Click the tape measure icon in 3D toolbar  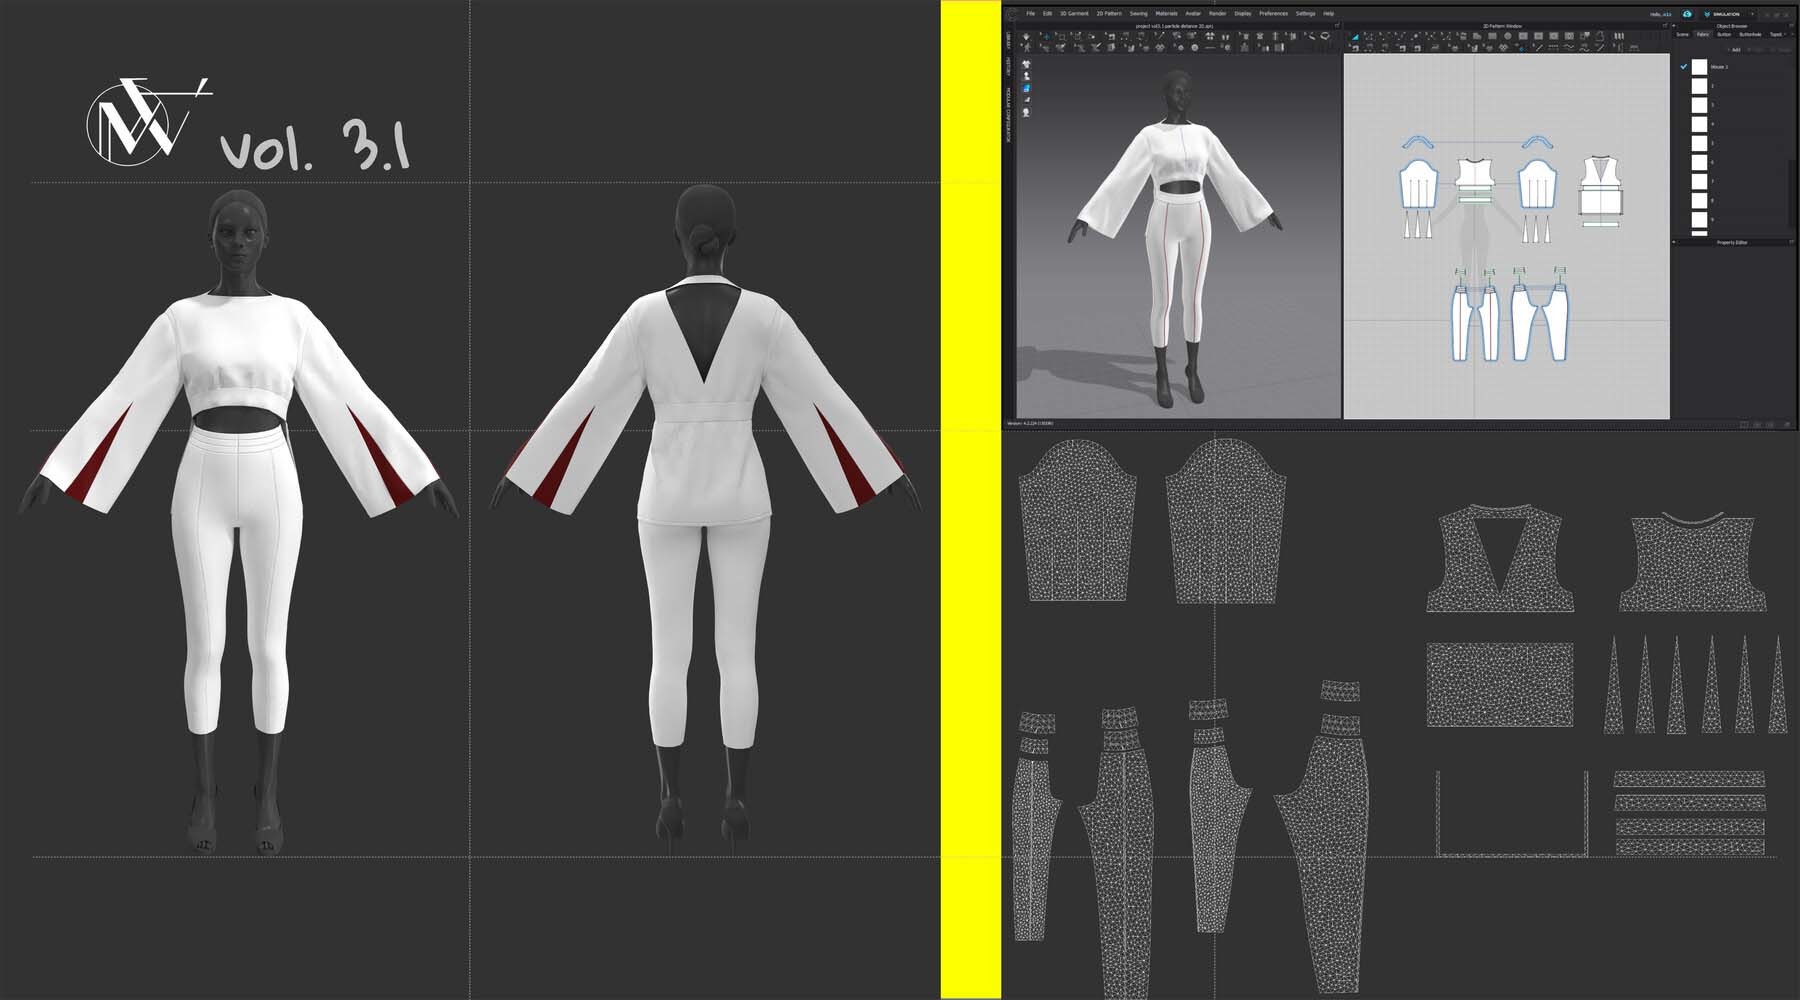[1326, 36]
